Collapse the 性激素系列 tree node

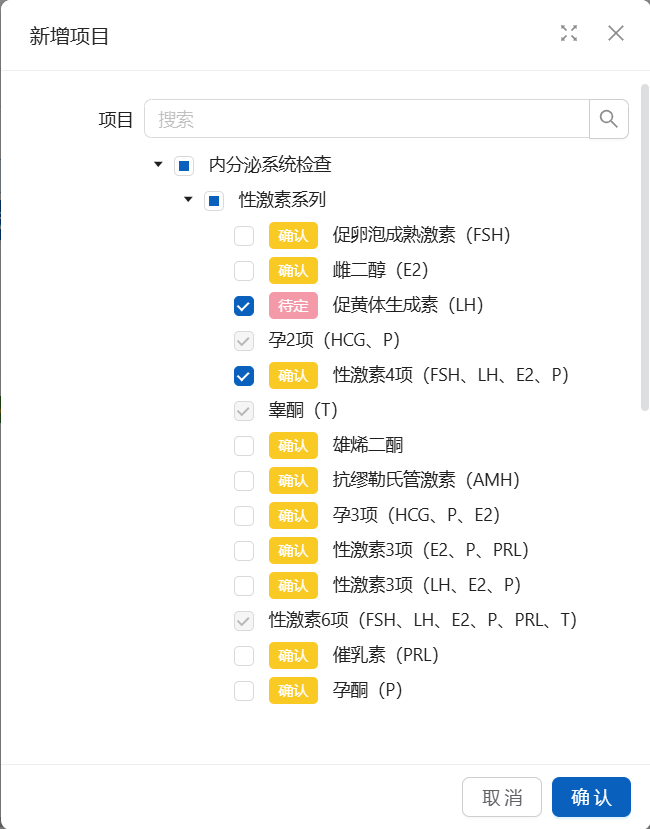pos(188,200)
